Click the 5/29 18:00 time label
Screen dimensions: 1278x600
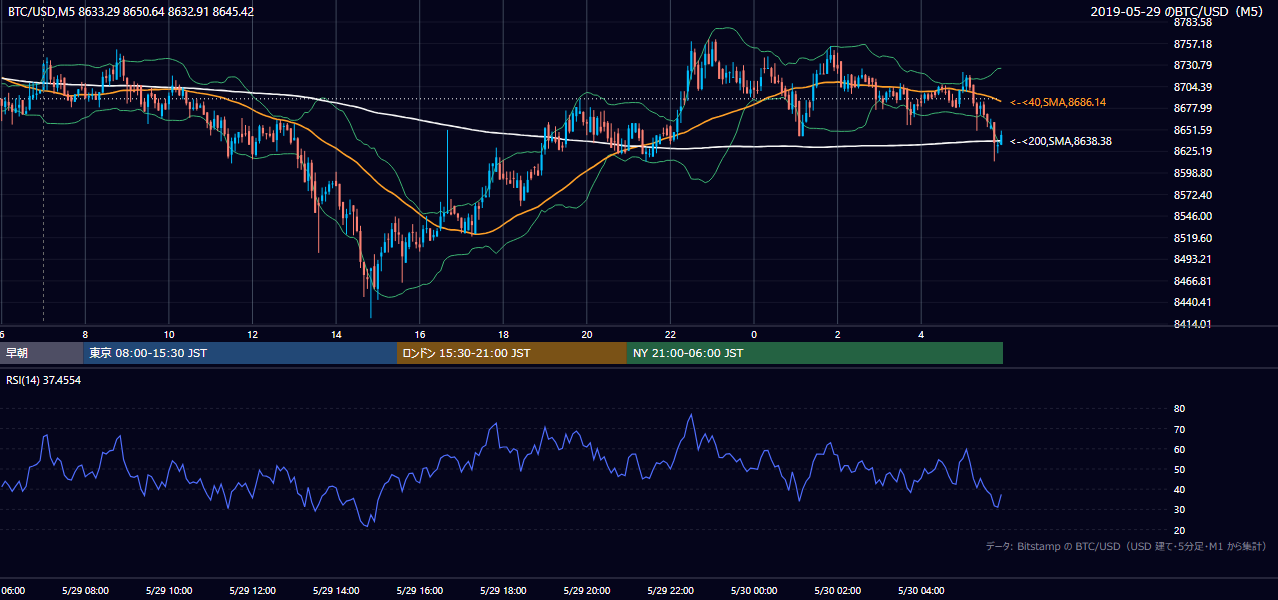pyautogui.click(x=502, y=590)
